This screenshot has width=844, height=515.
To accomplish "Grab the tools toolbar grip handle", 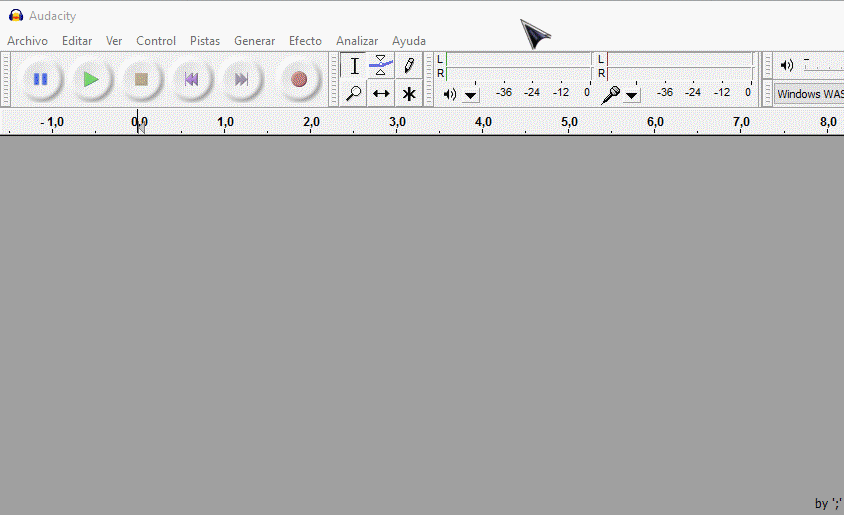I will pyautogui.click(x=334, y=80).
